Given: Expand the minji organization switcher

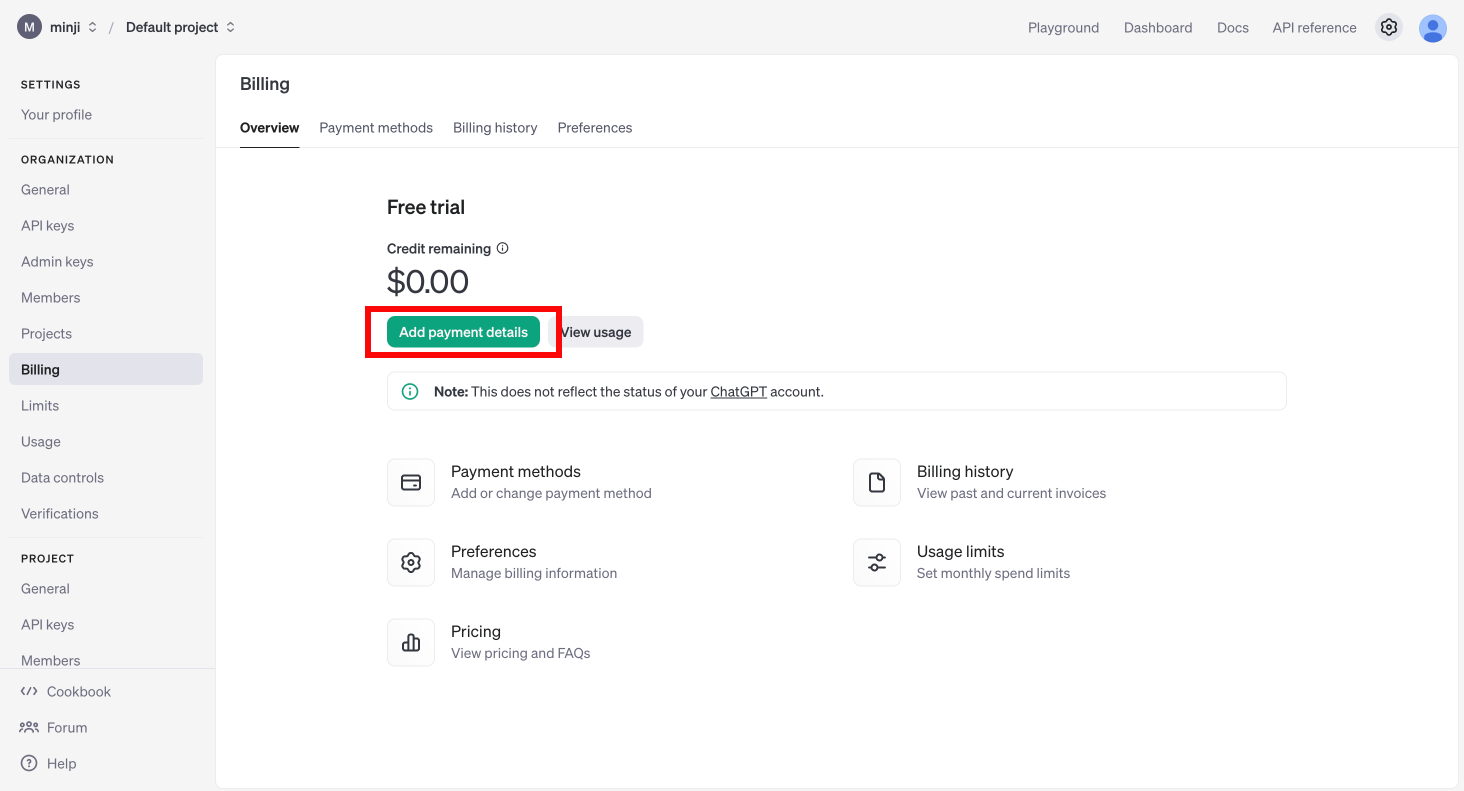Looking at the screenshot, I should coord(58,28).
